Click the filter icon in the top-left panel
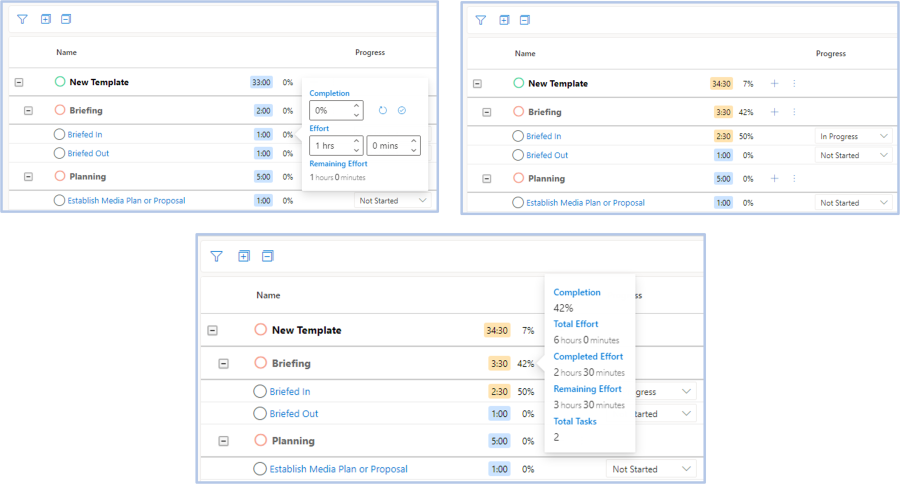This screenshot has width=900, height=484. (23, 19)
